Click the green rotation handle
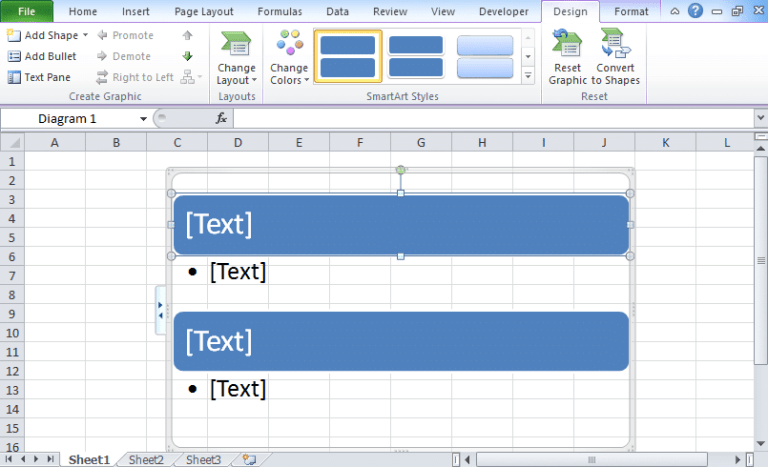 (x=401, y=170)
